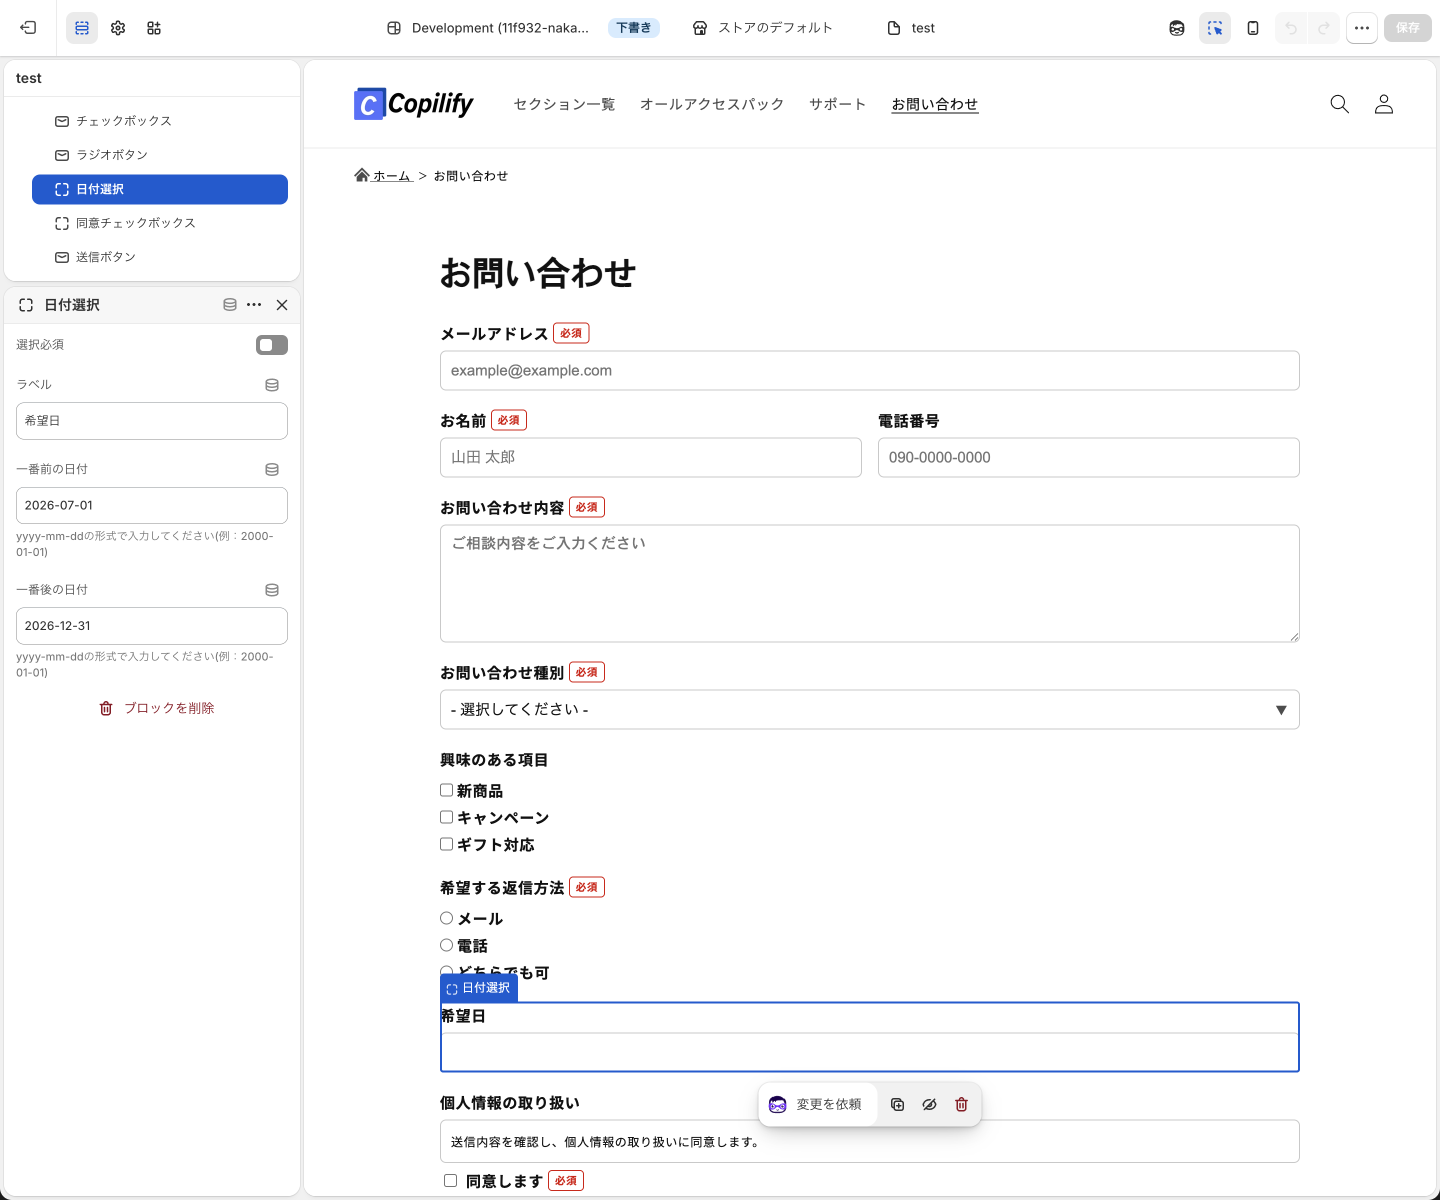Image resolution: width=1440 pixels, height=1200 pixels.
Task: Select the 同意チェックボックス block
Action: [160, 223]
